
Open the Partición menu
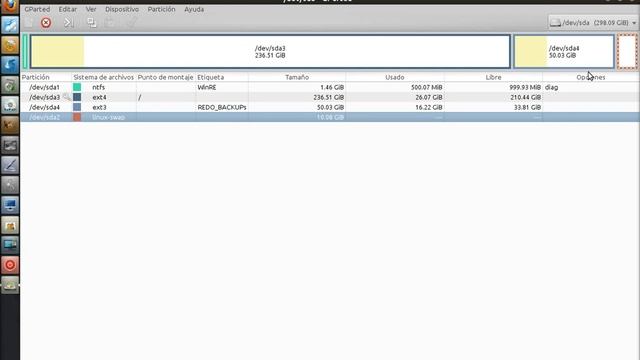pyautogui.click(x=161, y=9)
